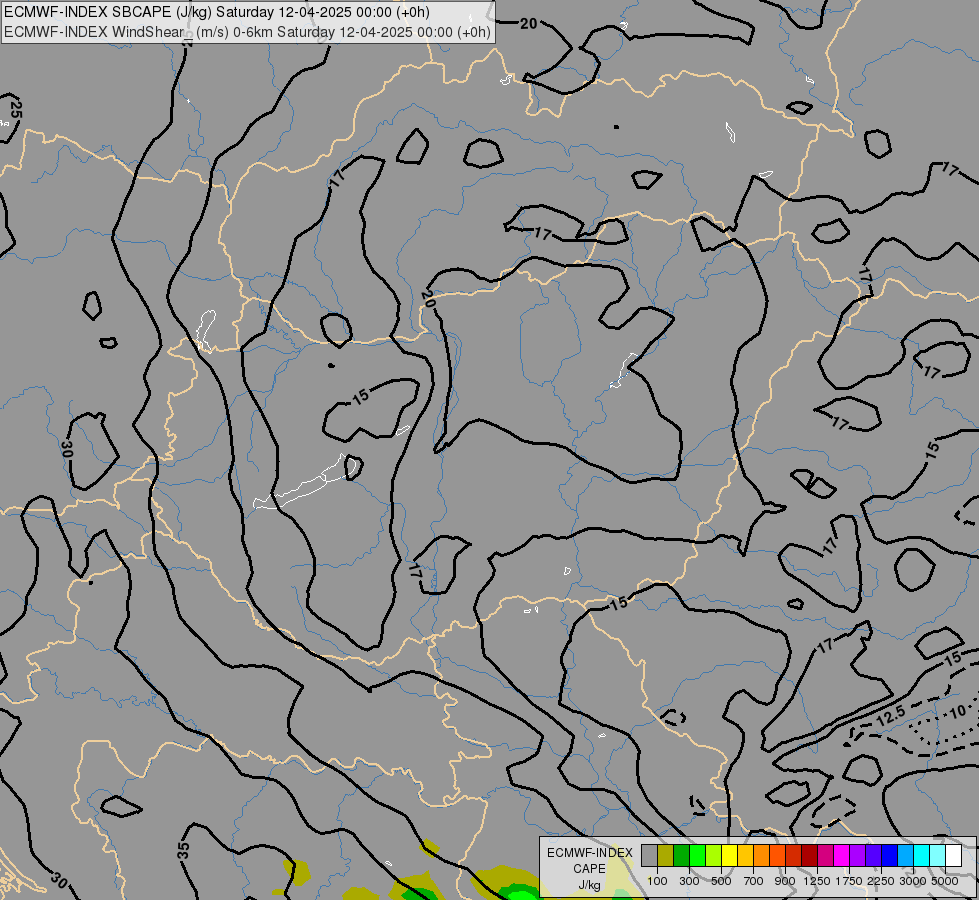This screenshot has width=979, height=900.
Task: Click legend value 3000
Action: click(x=913, y=881)
